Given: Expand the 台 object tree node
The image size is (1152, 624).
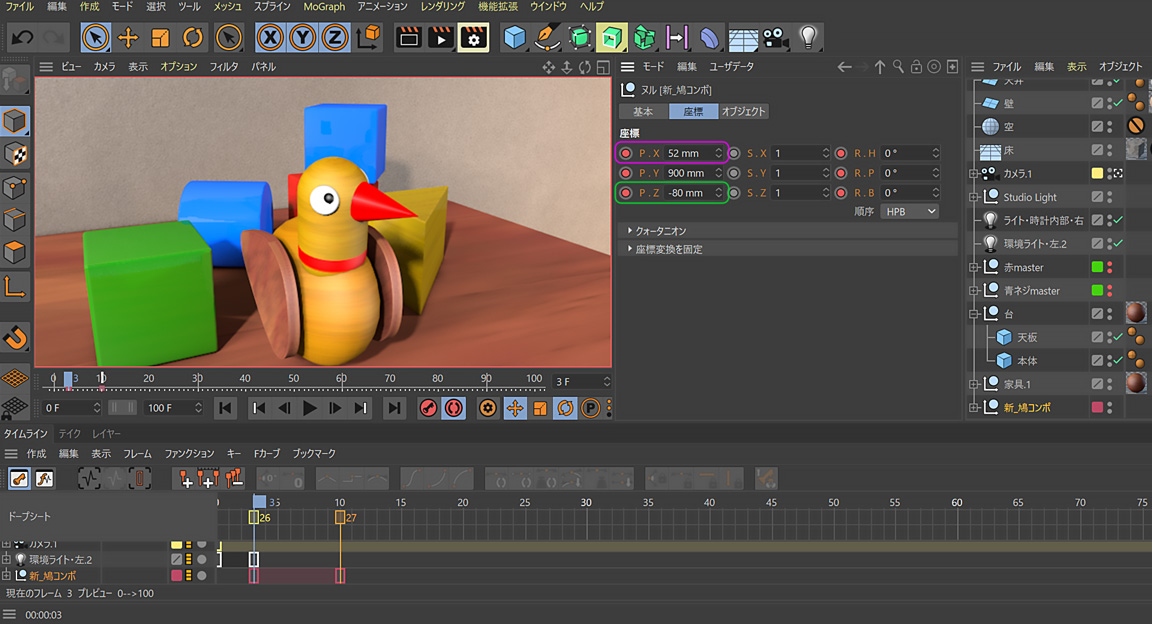Looking at the screenshot, I should [x=974, y=314].
